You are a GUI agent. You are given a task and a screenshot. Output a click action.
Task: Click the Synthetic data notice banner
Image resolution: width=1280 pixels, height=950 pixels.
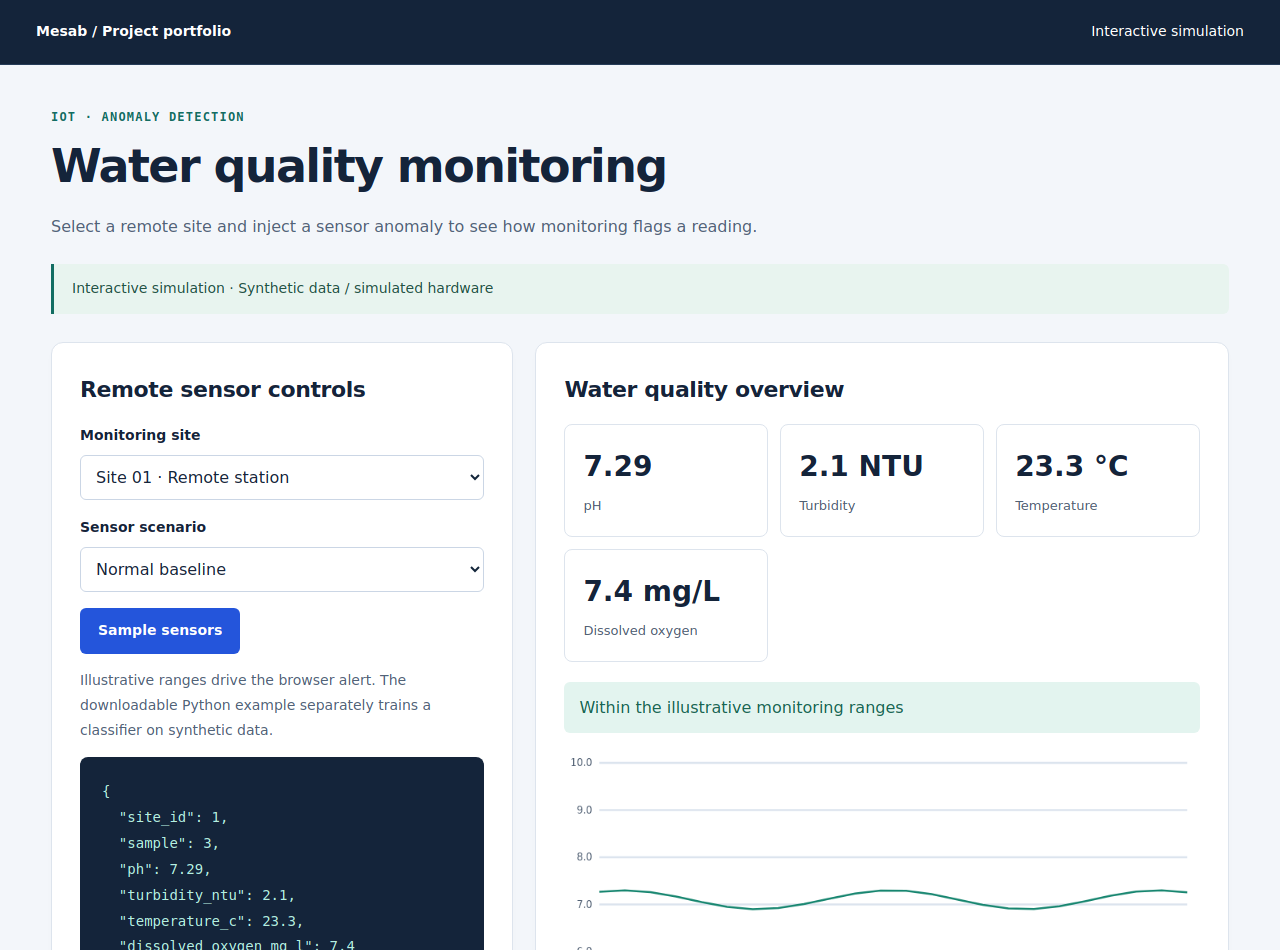640,288
